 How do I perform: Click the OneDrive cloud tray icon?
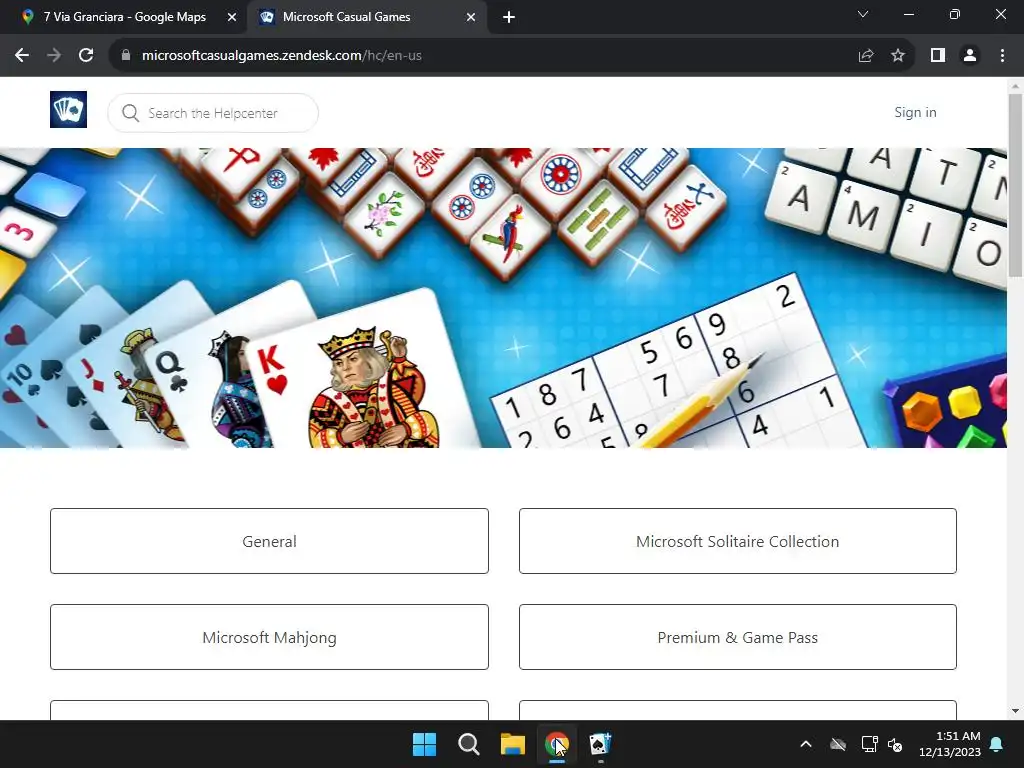point(838,744)
